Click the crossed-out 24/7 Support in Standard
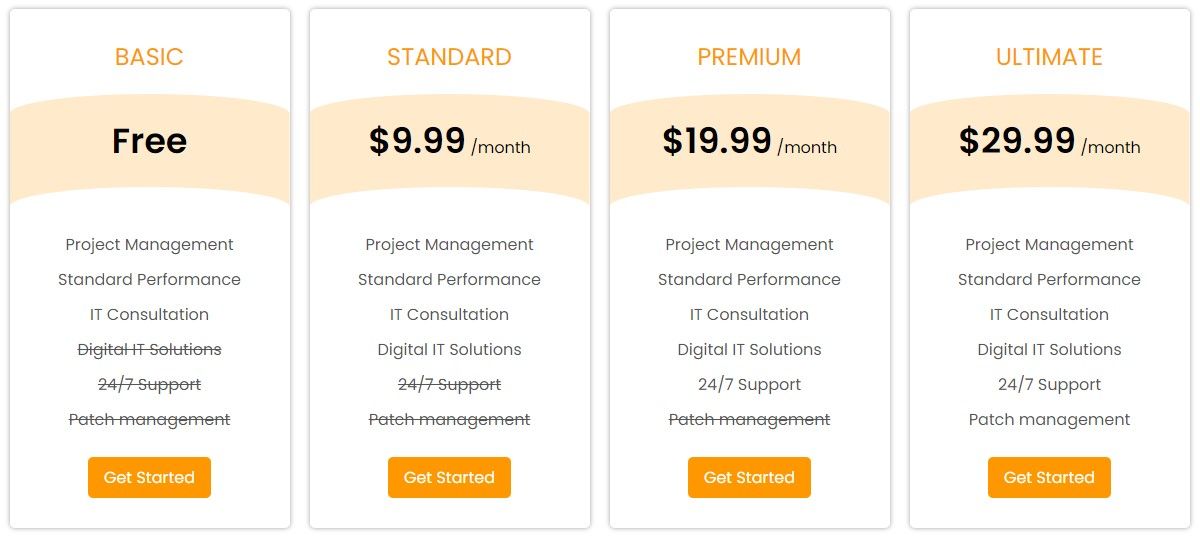 click(449, 384)
